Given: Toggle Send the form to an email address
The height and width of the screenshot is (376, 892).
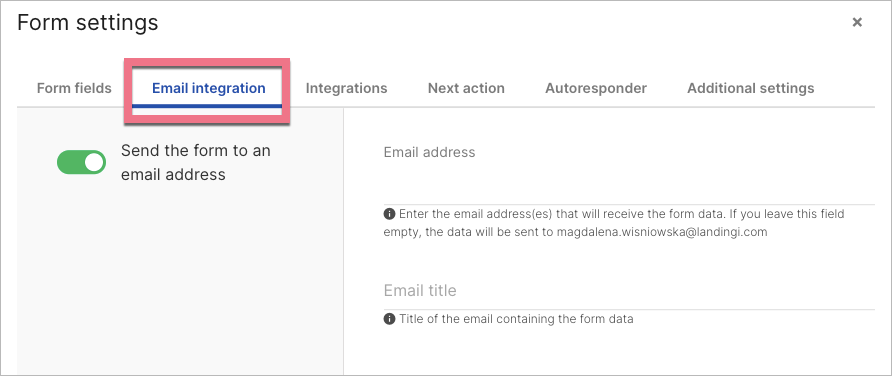Looking at the screenshot, I should point(81,162).
